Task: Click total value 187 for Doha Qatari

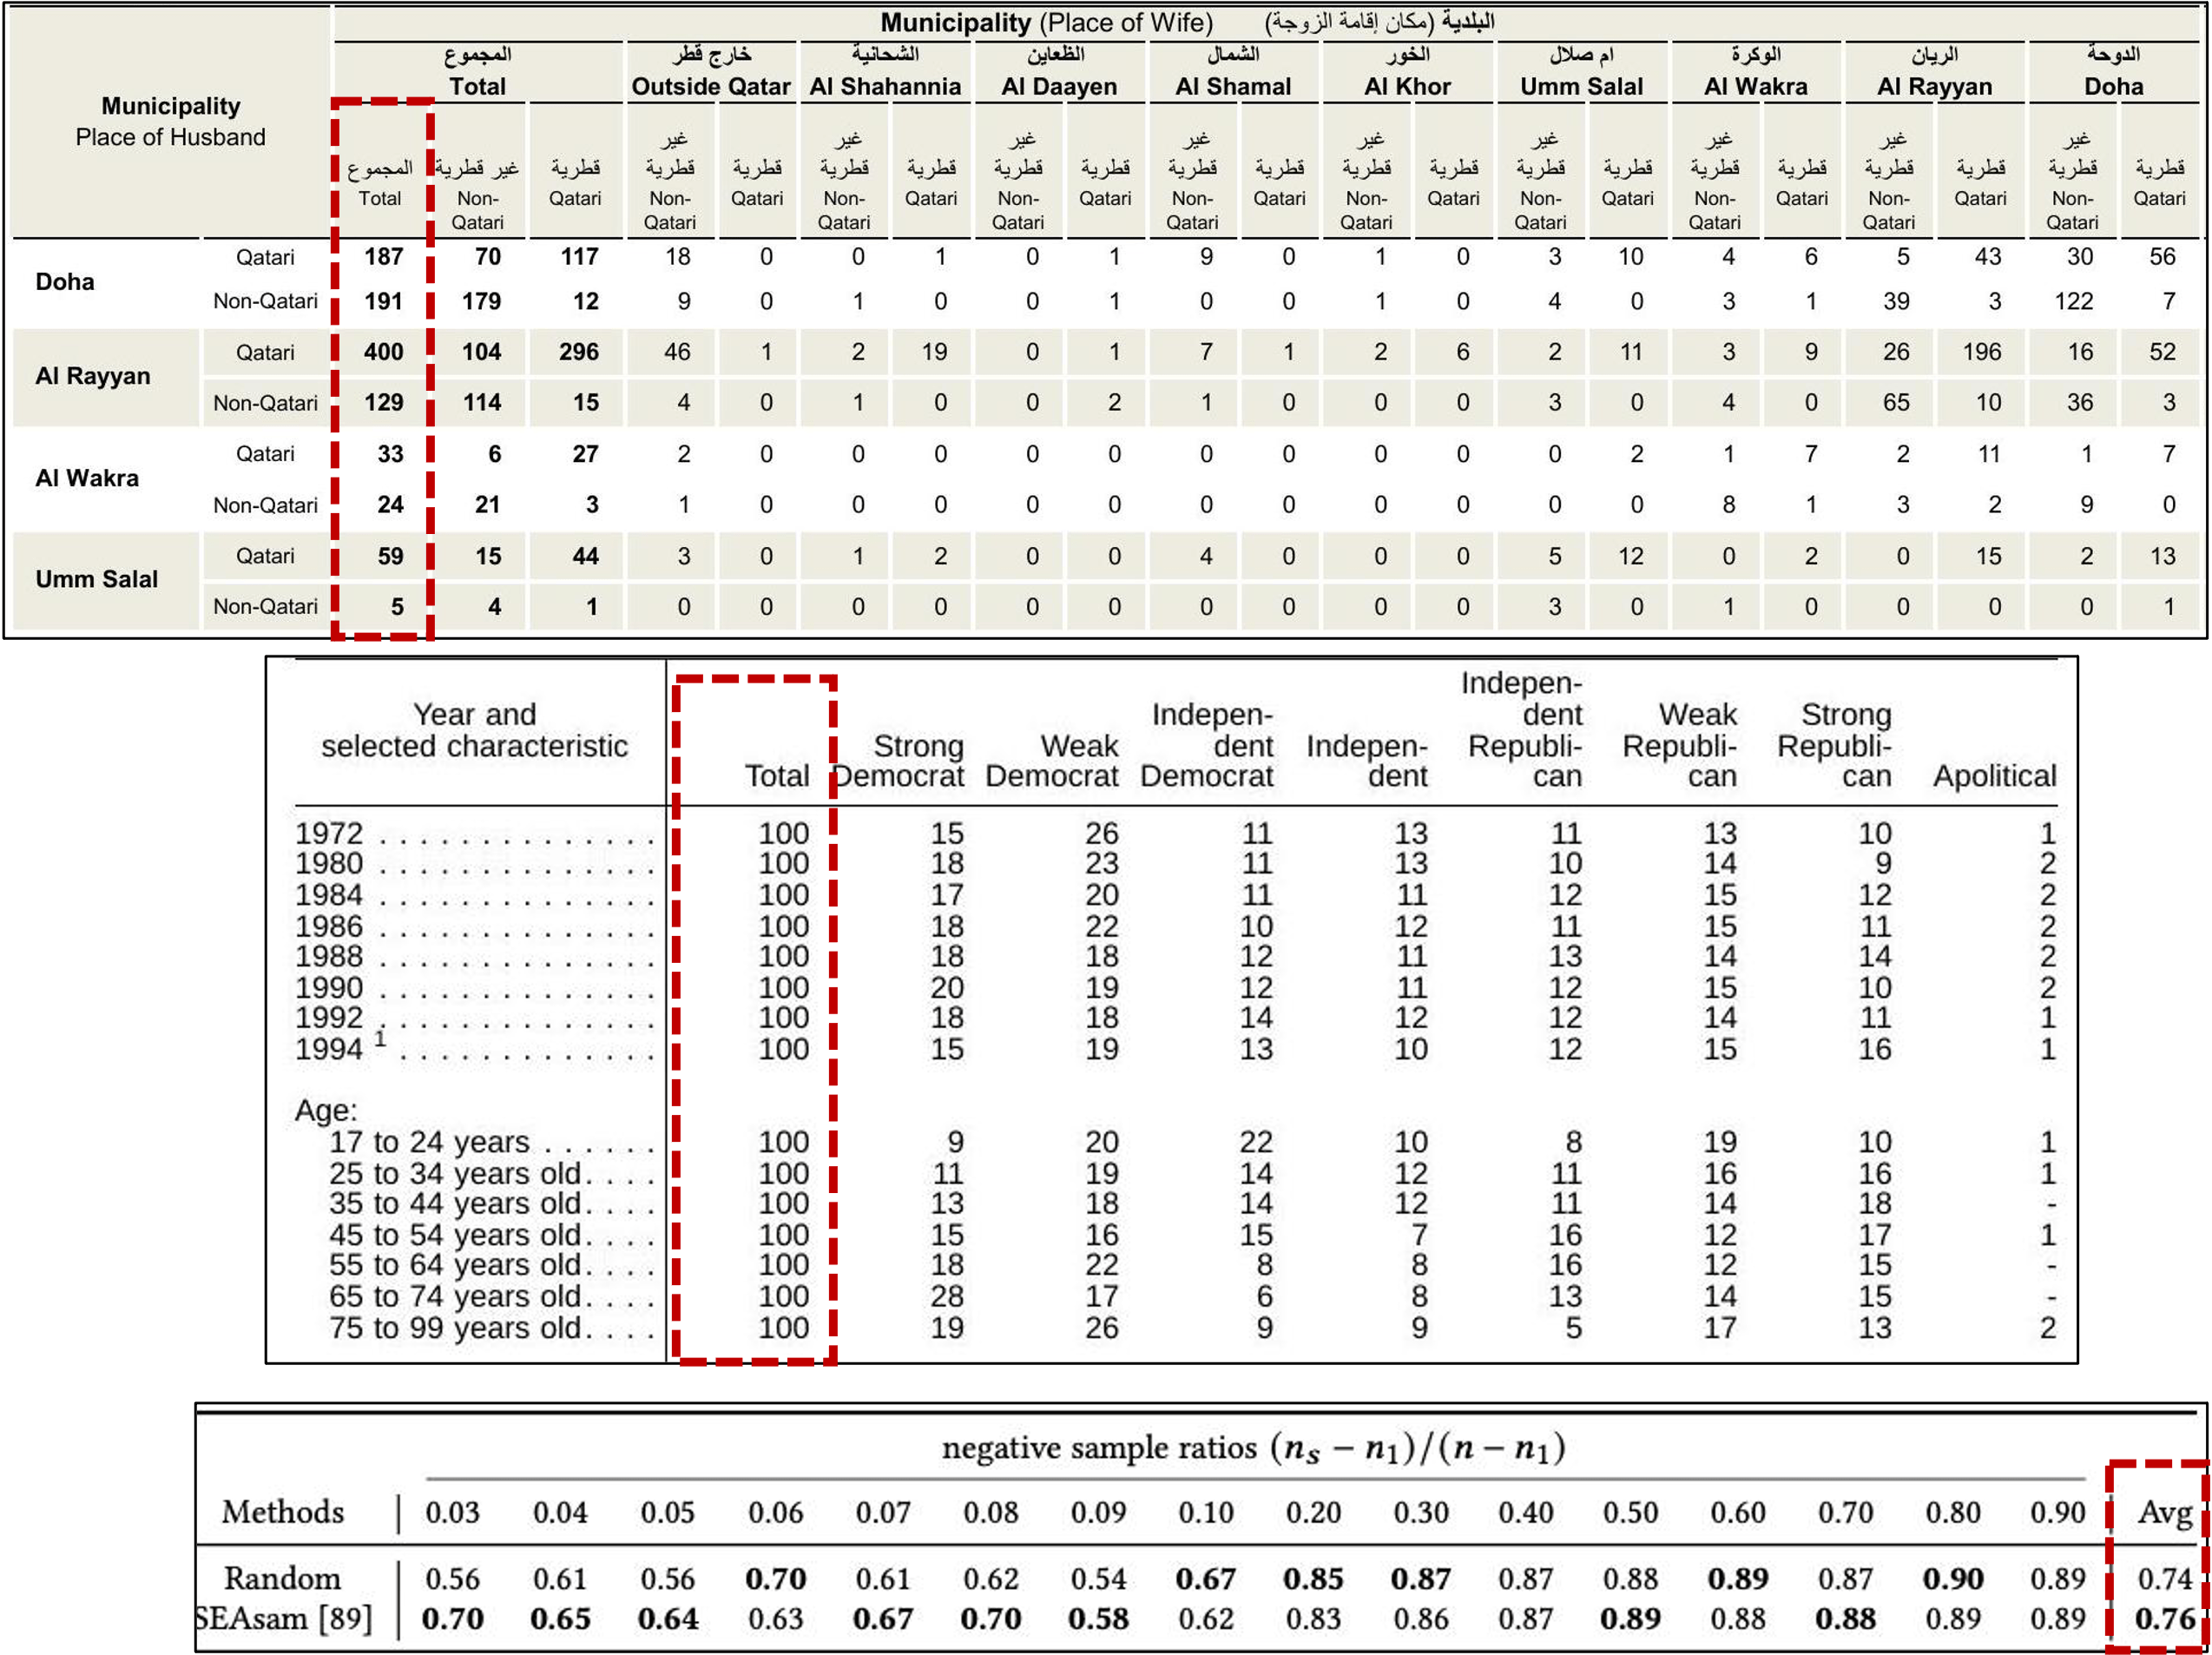Action: (x=383, y=257)
